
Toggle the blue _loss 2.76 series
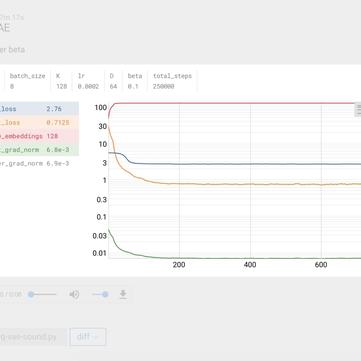[39, 109]
